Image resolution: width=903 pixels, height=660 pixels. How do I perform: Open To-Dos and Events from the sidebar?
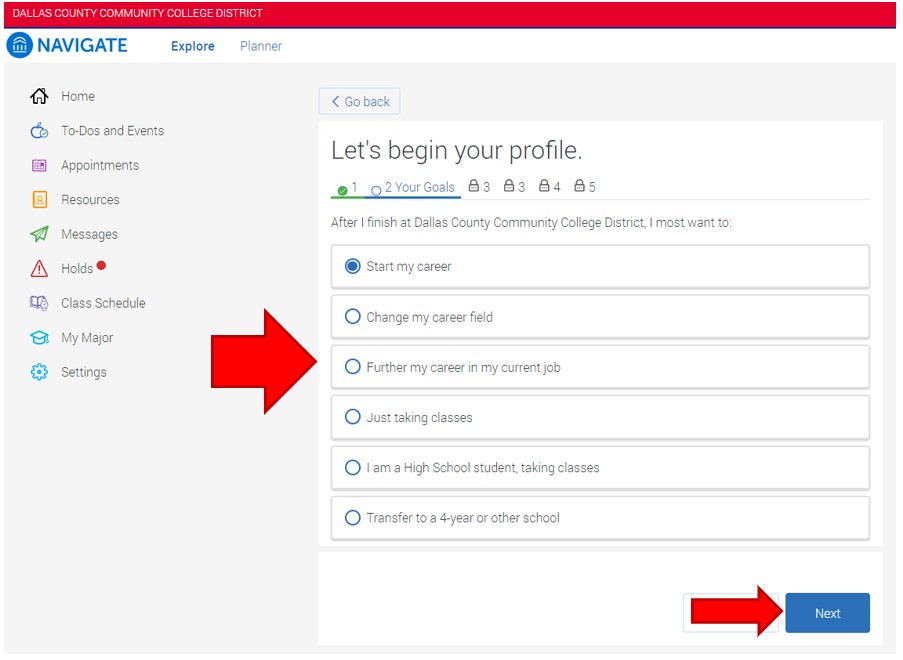37,131
